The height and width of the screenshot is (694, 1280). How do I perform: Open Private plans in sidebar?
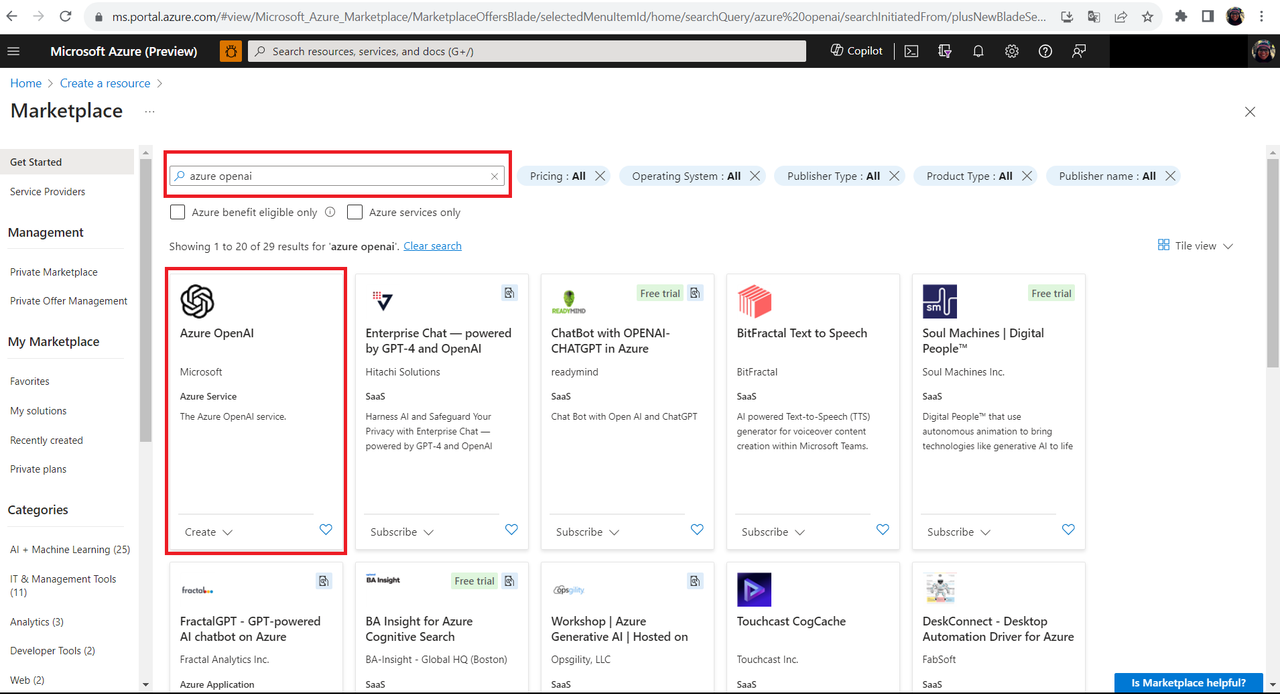tap(38, 469)
